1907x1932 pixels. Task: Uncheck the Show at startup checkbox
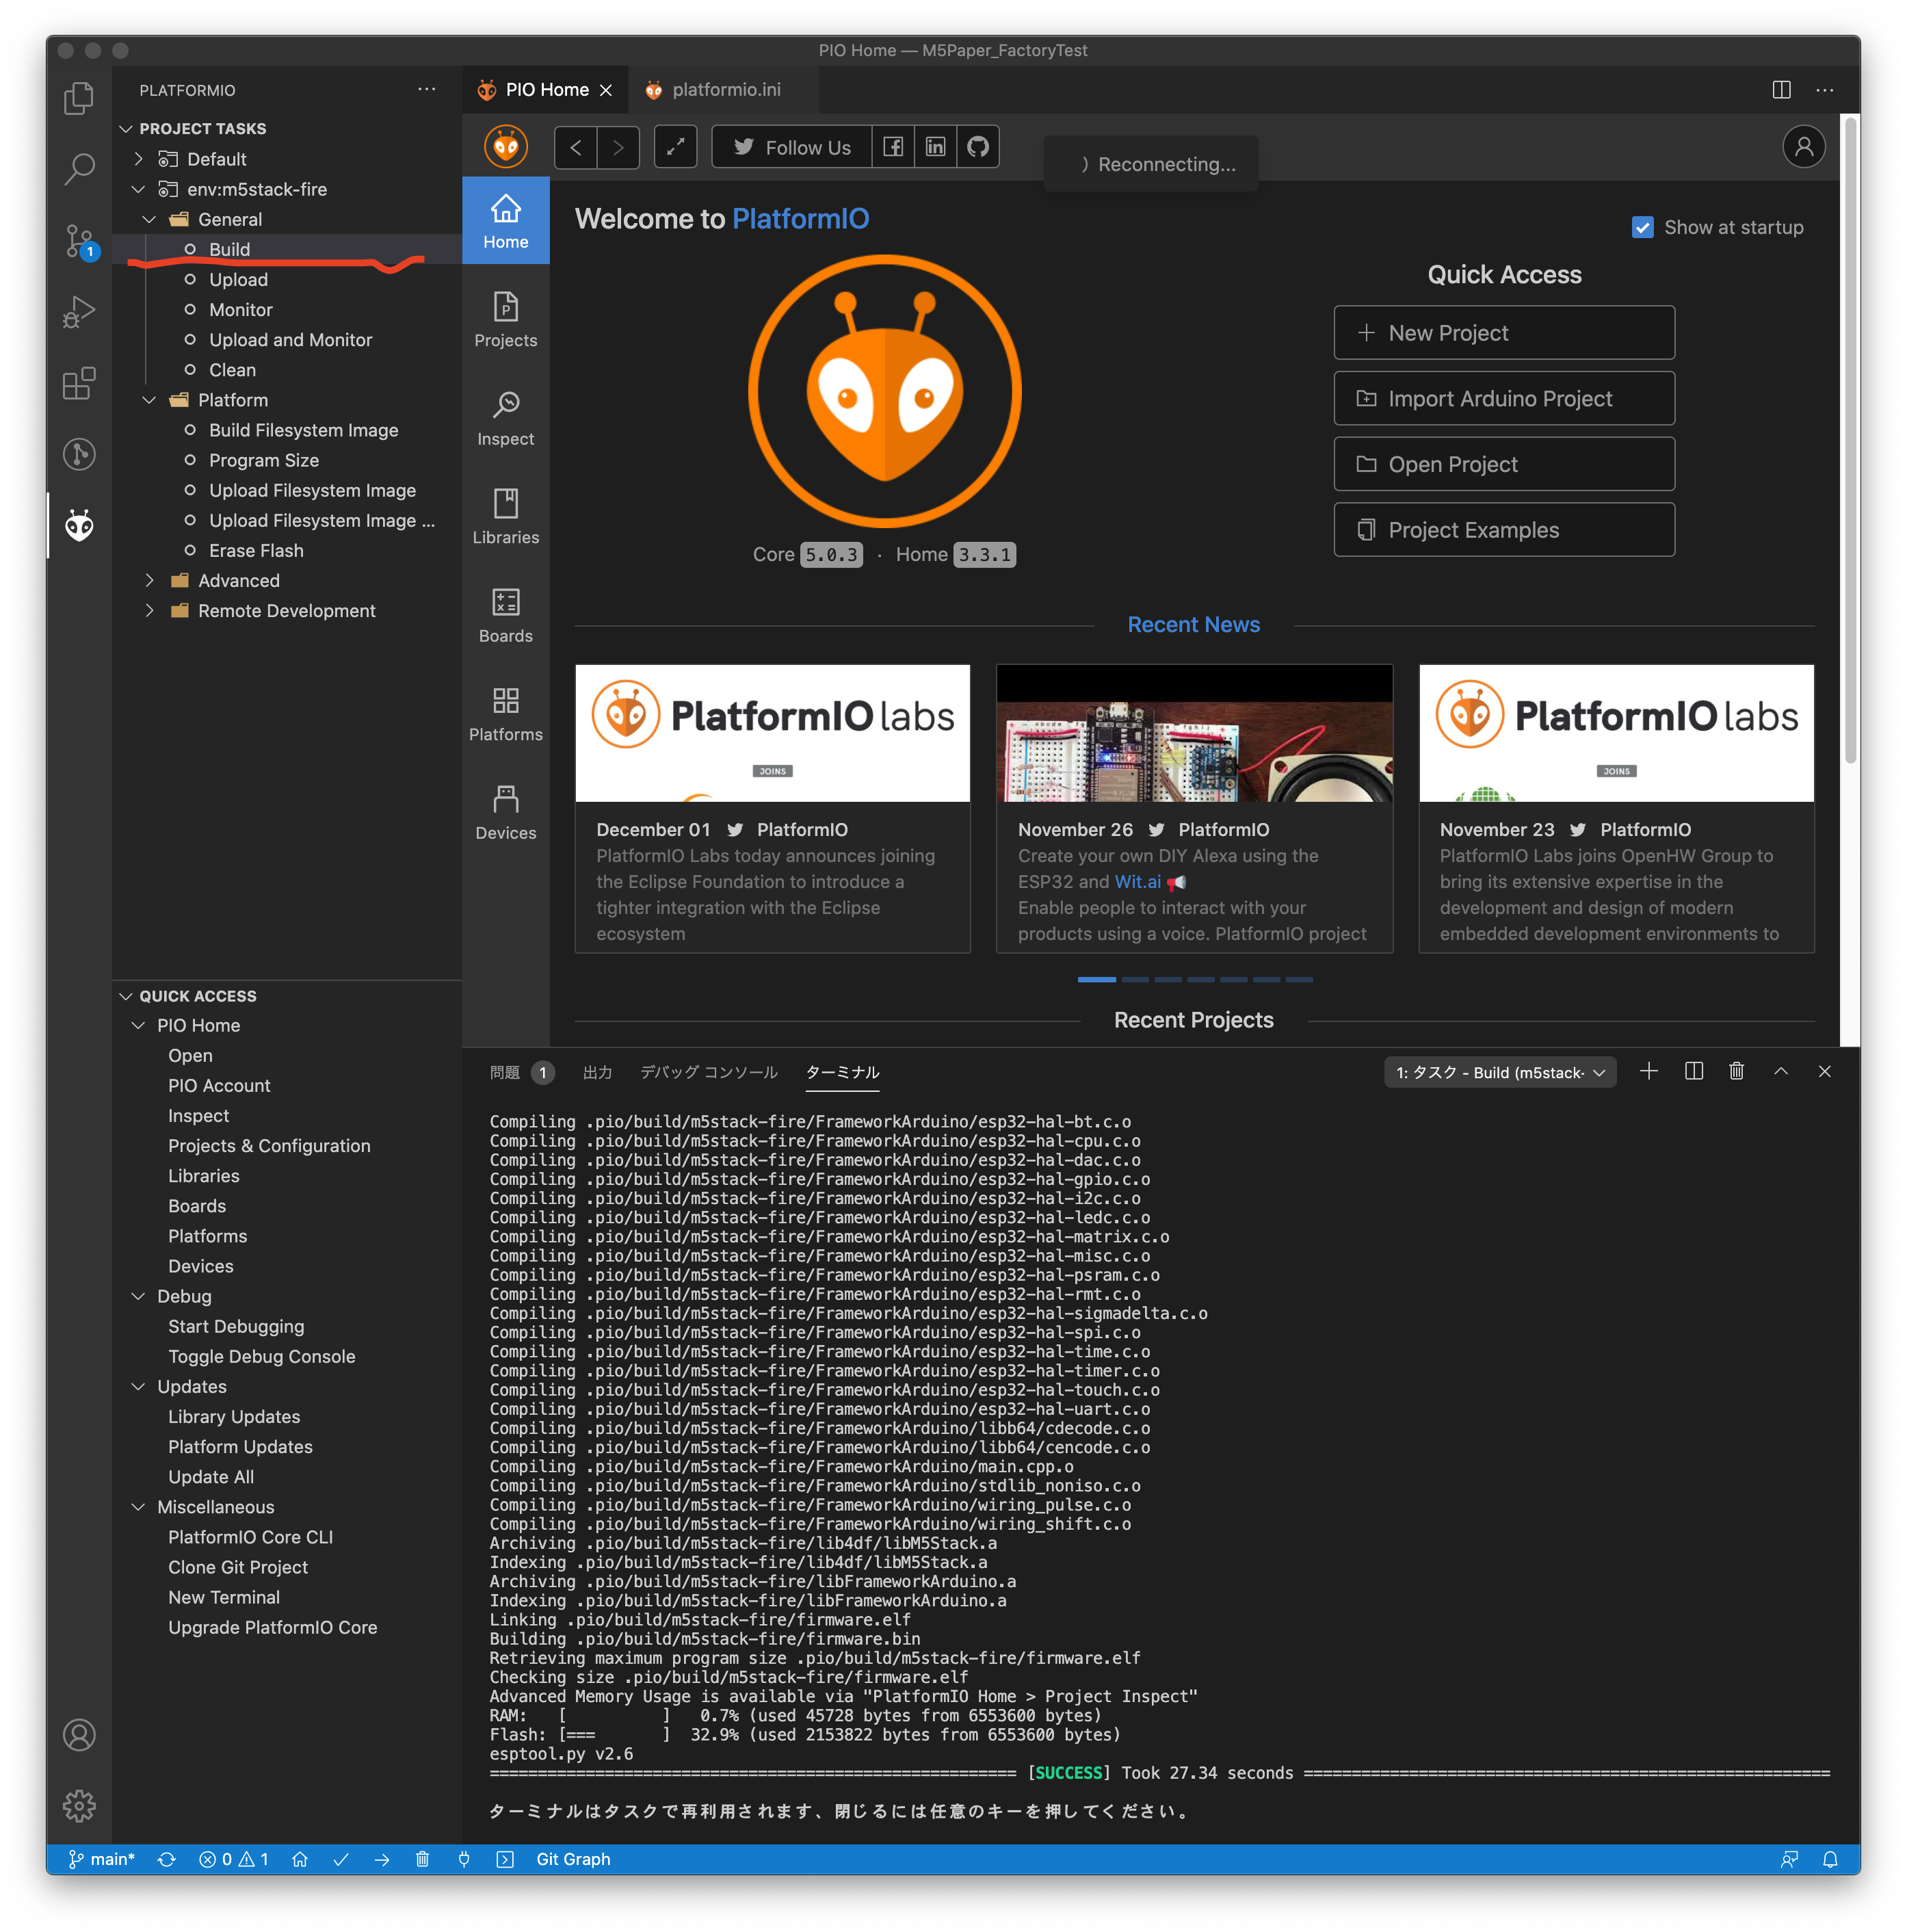coord(1642,227)
